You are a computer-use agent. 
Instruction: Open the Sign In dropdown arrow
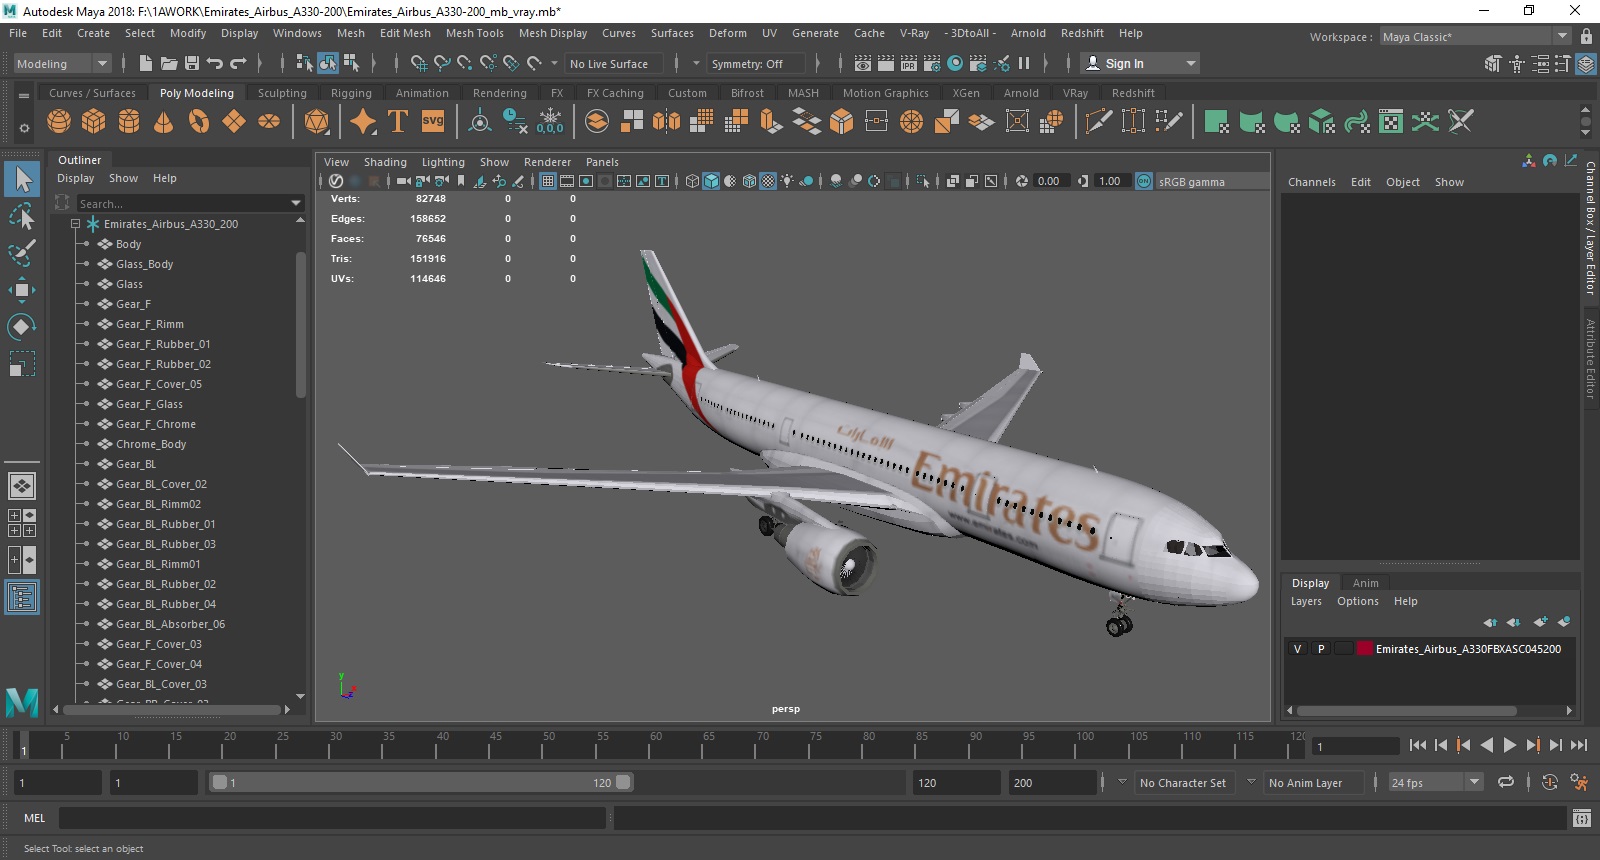coord(1190,63)
